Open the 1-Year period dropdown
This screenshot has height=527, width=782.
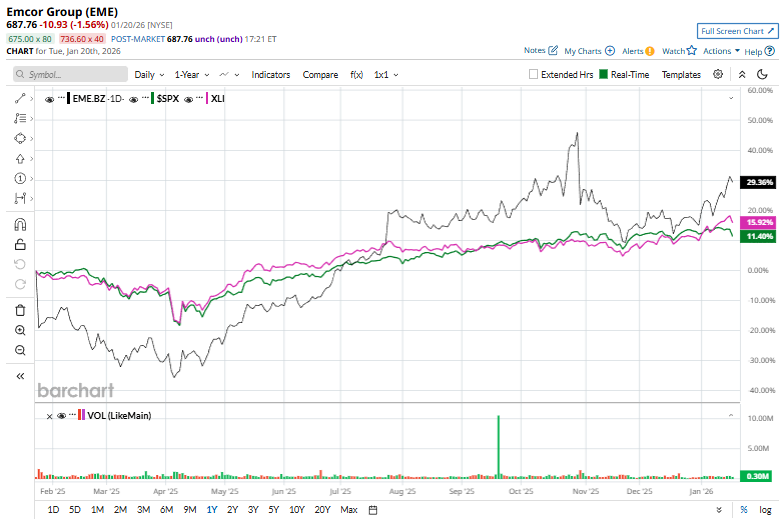(192, 74)
